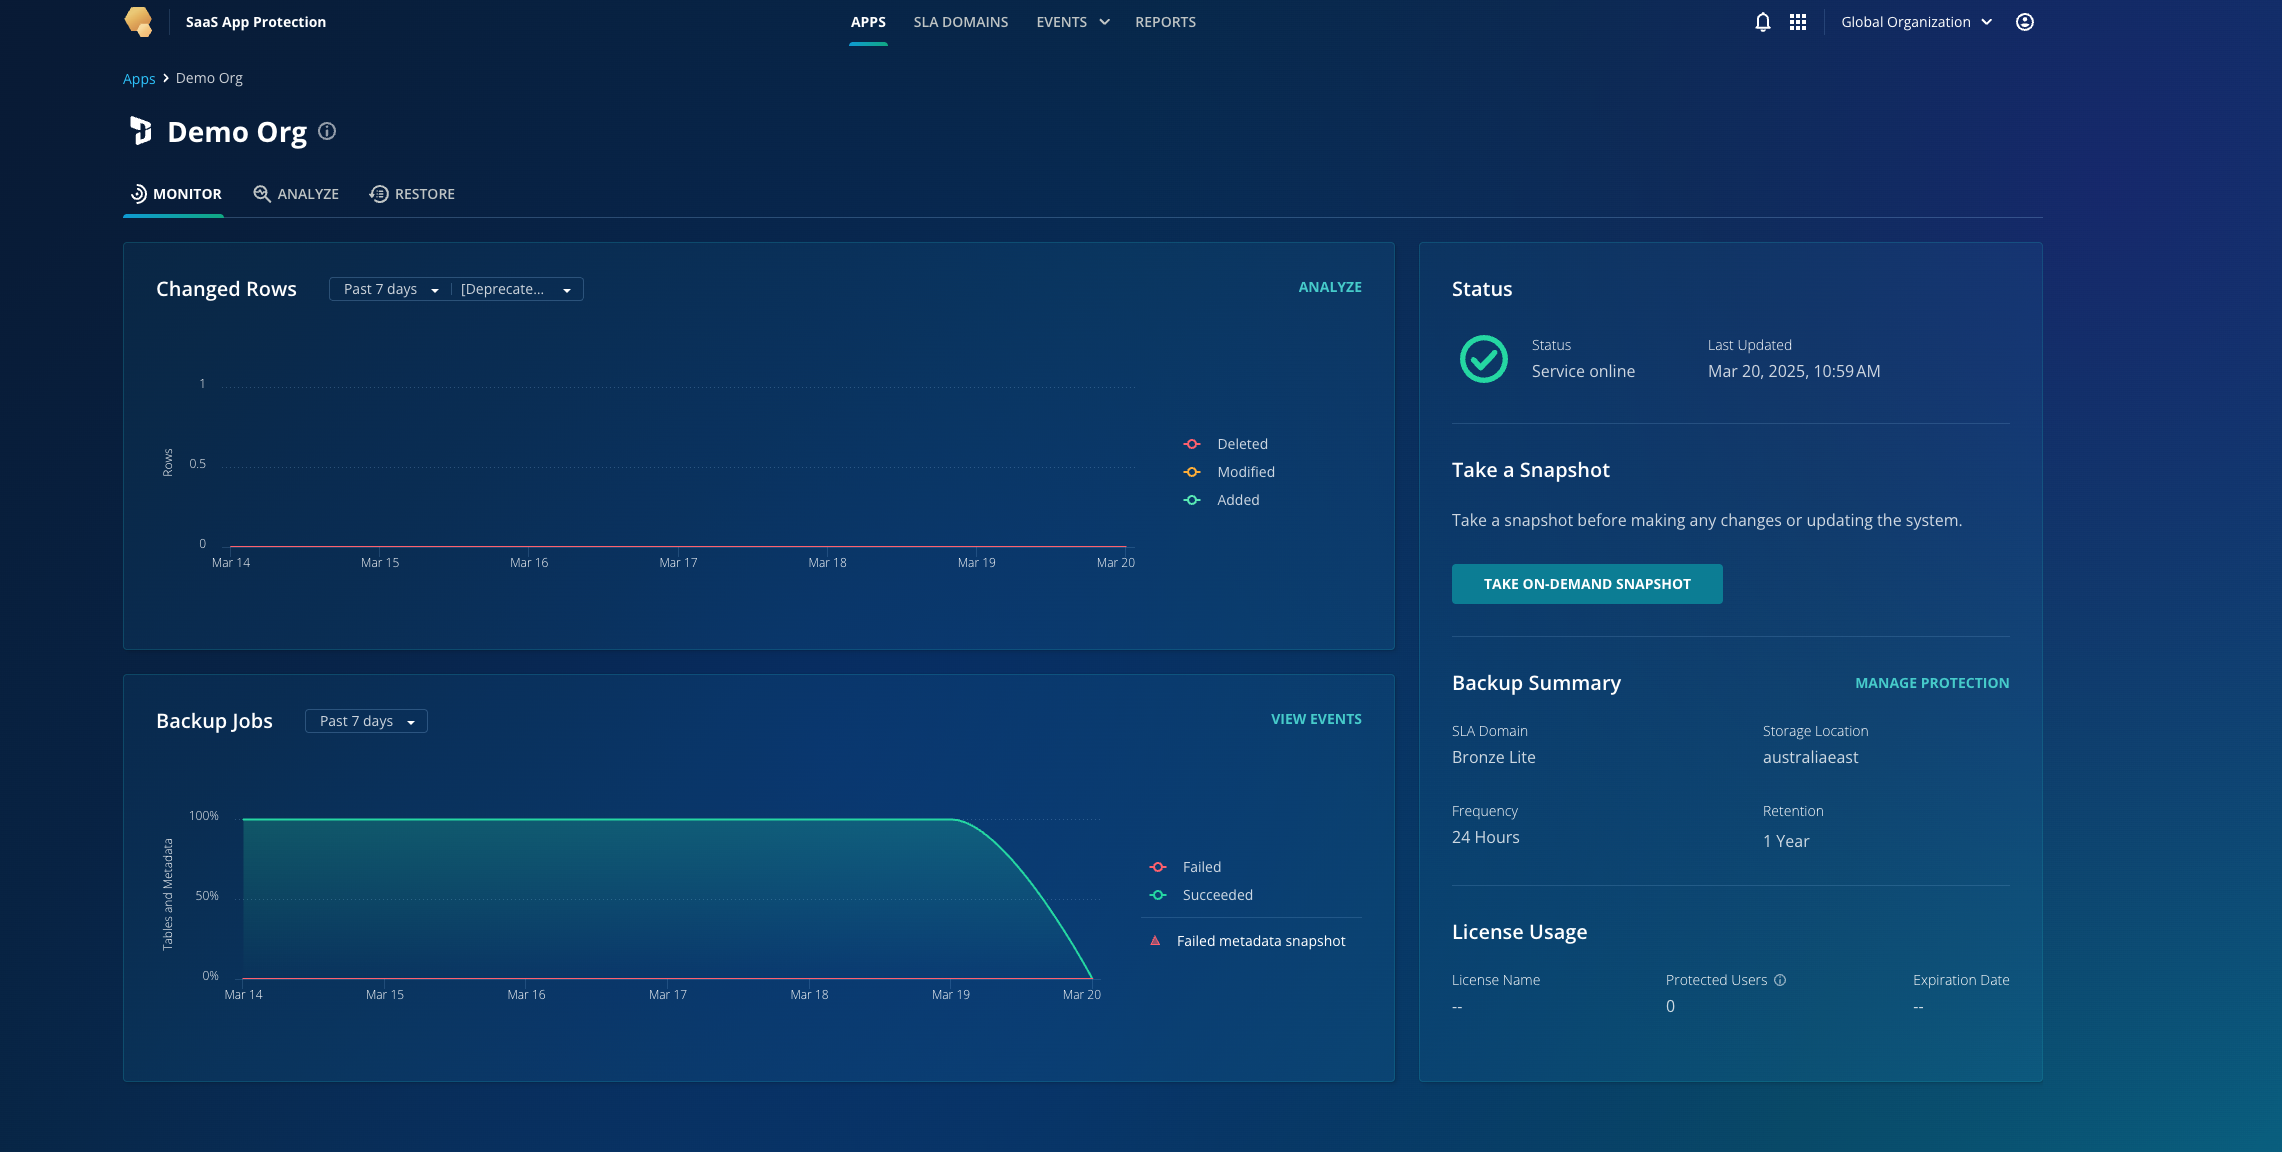Screen dimensions: 2282x1152
Task: Click the Failed metadata snapshot triangle icon
Action: tap(1155, 941)
